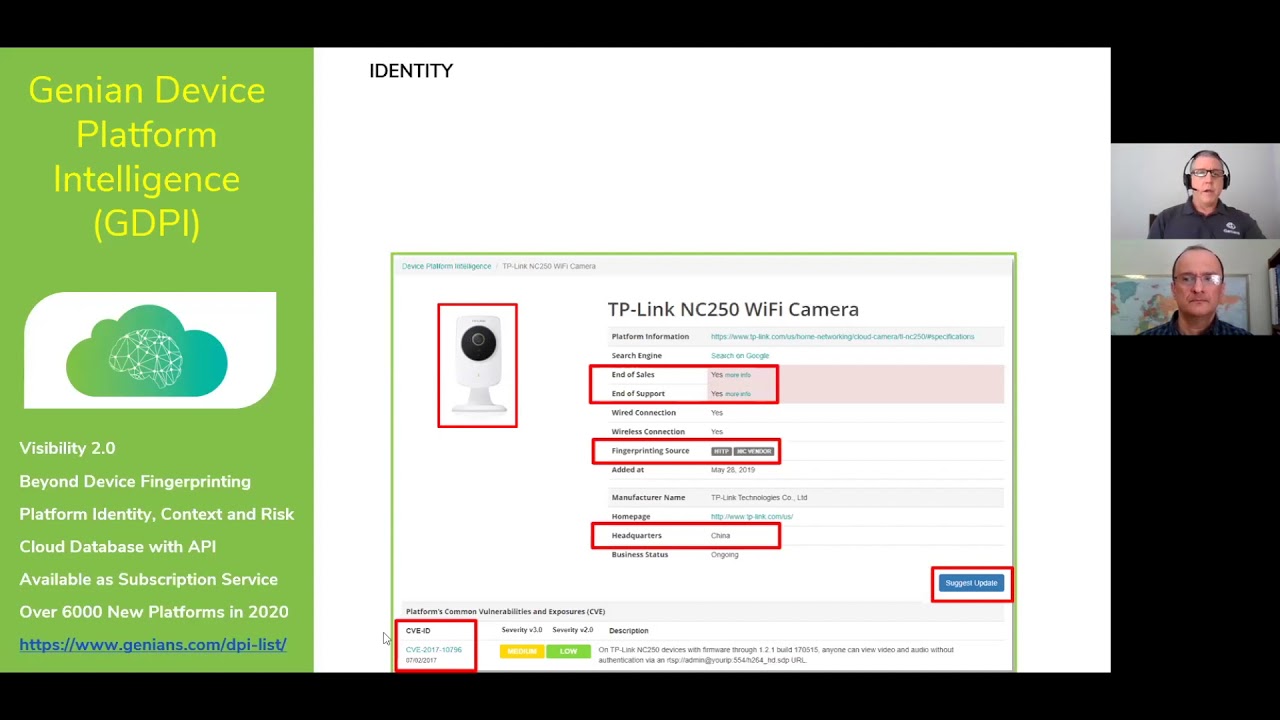
Task: Click the CVE-ID column header
Action: (418, 631)
